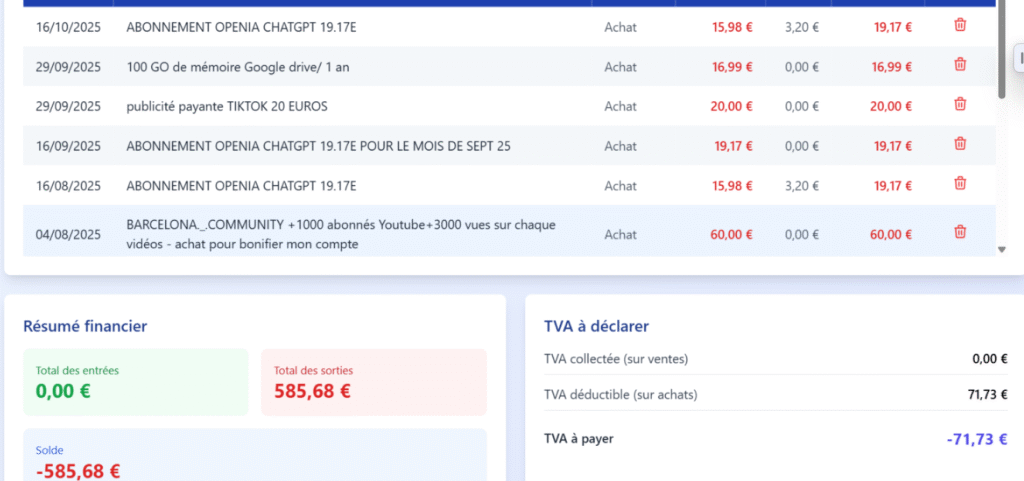Click the TVA déductible (sur achats) row

pyautogui.click(x=776, y=395)
